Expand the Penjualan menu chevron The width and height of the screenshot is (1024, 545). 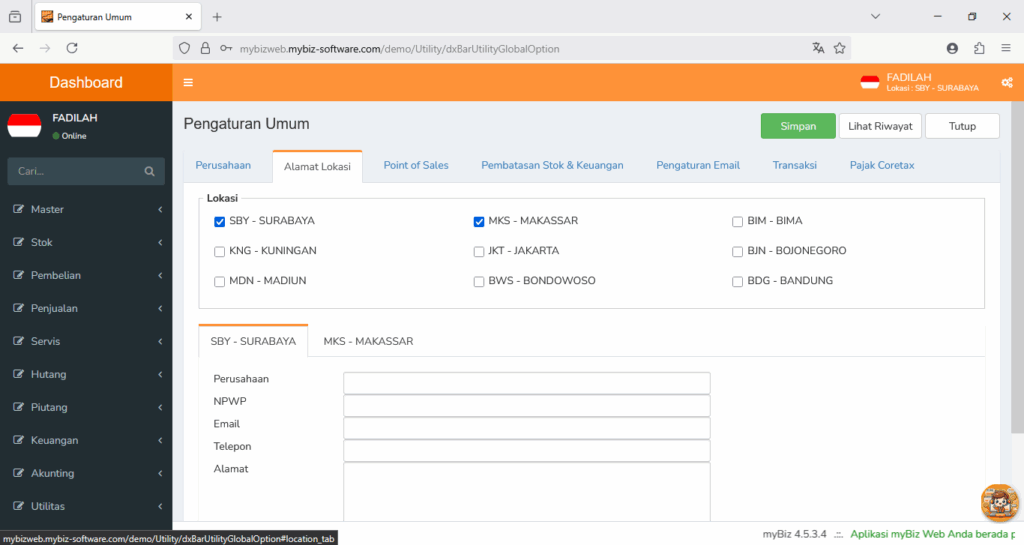coord(160,309)
